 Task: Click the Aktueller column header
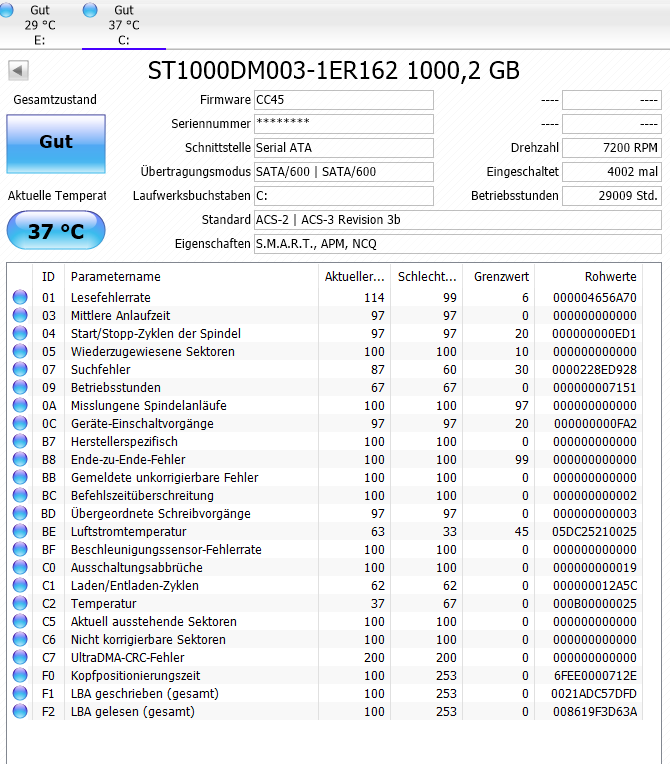click(x=355, y=277)
